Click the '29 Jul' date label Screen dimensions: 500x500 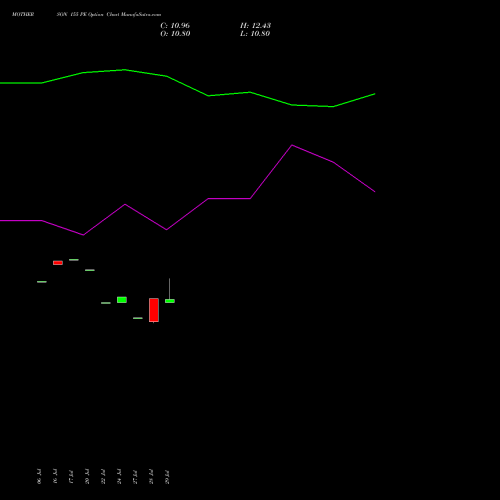tap(167, 477)
